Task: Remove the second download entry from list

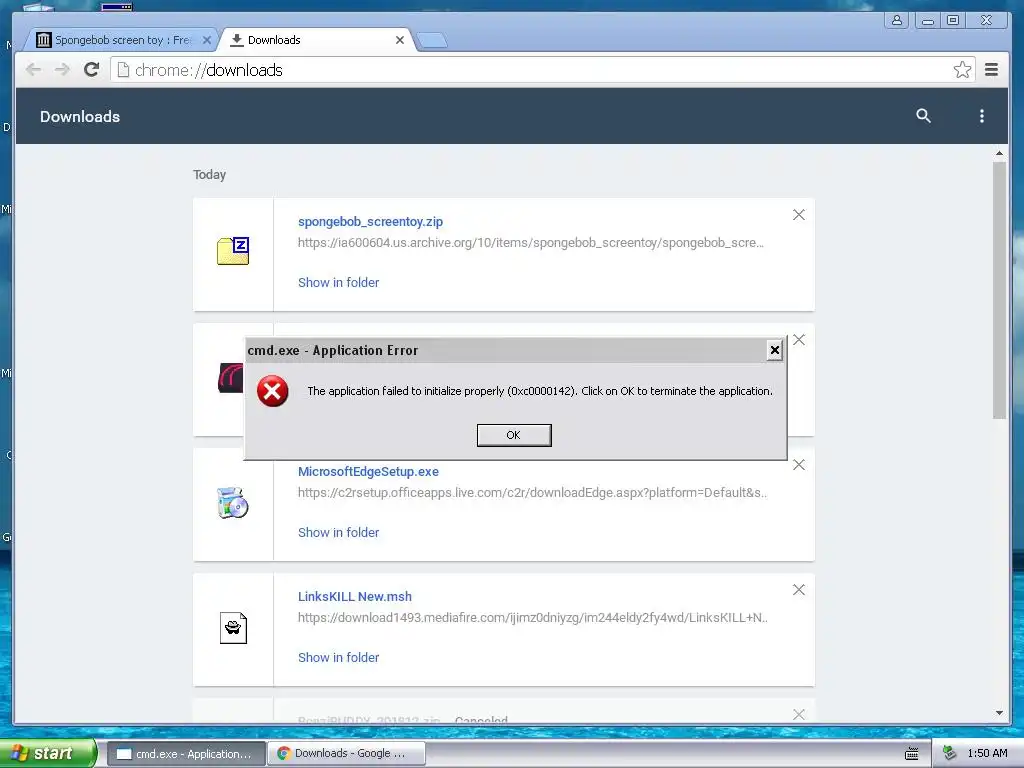Action: pos(799,340)
